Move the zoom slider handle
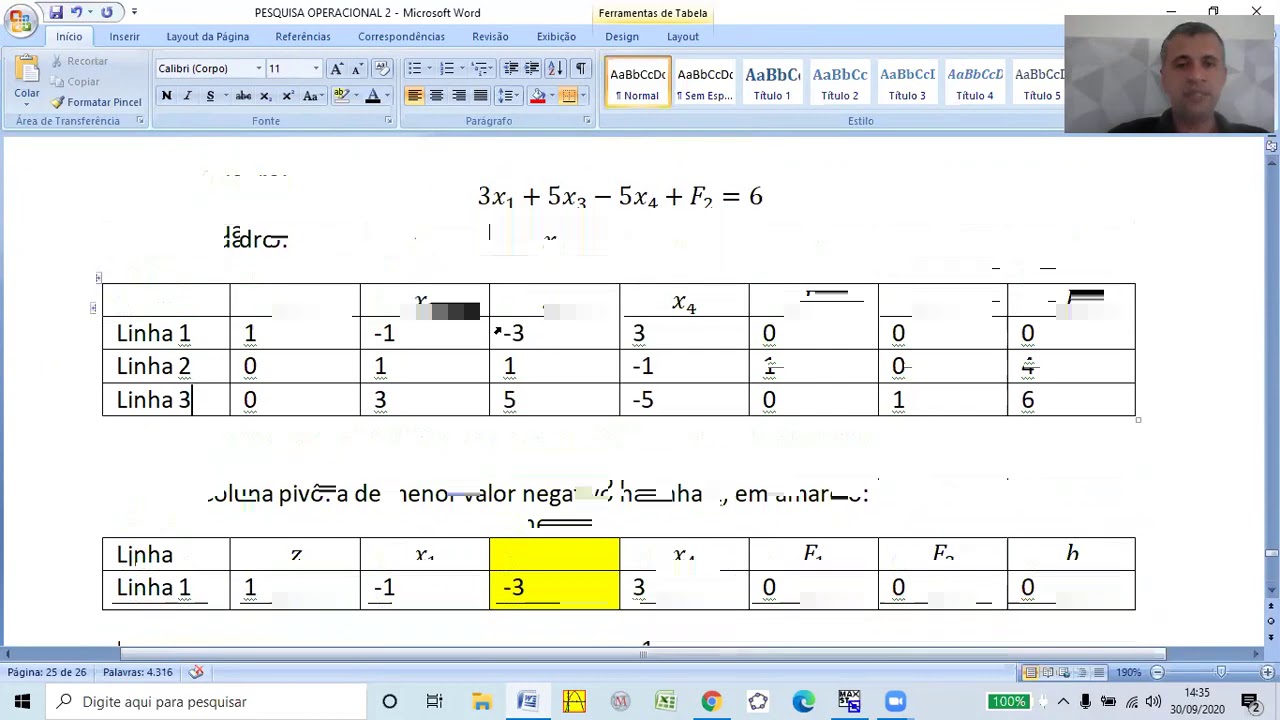 (1221, 673)
